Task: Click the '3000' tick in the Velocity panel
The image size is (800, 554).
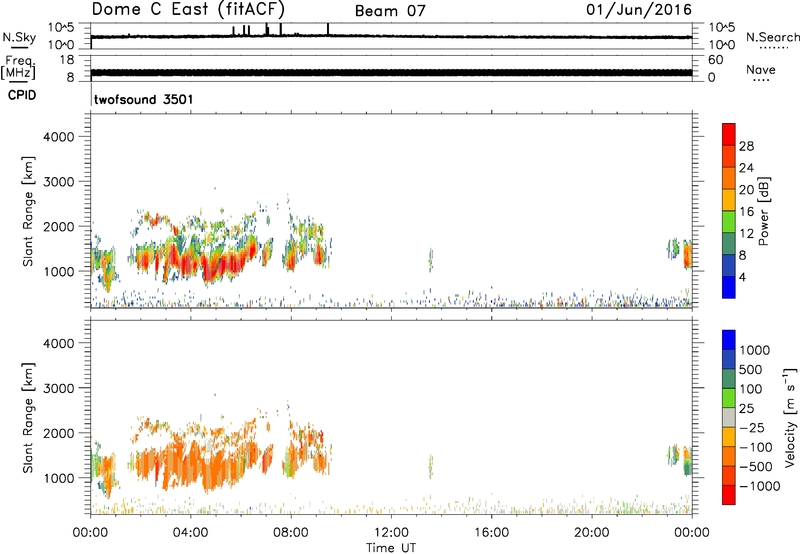Action: 58,388
